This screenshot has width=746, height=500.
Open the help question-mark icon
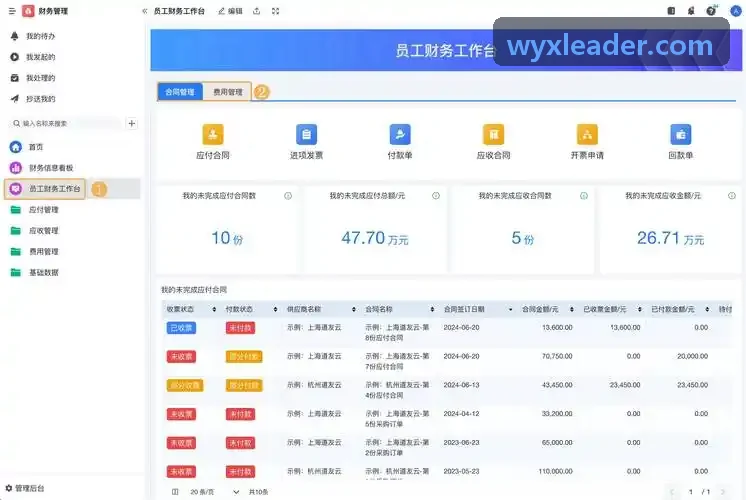[x=711, y=11]
